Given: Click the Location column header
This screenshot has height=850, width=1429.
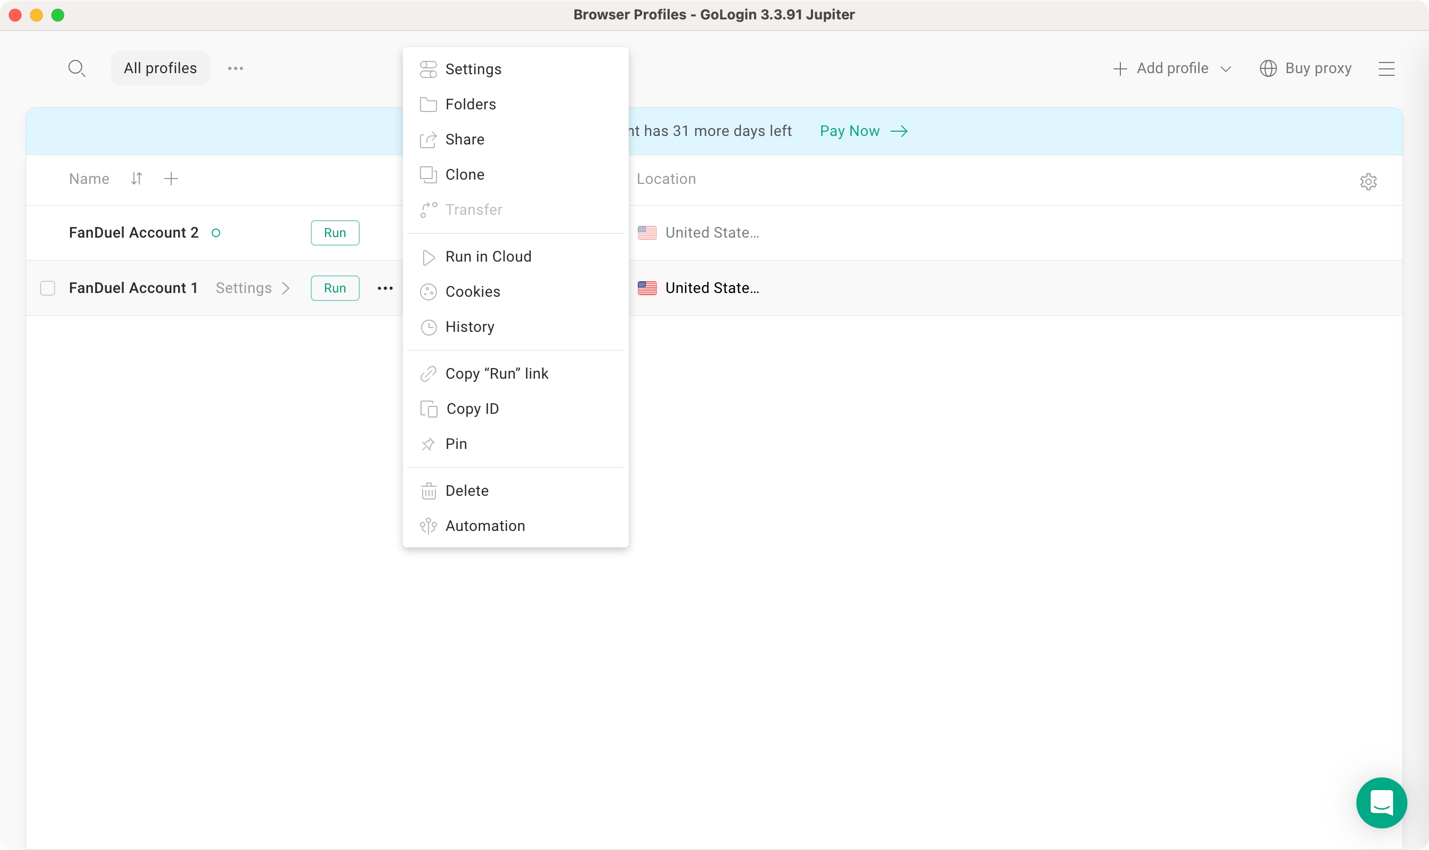Looking at the screenshot, I should [x=666, y=179].
